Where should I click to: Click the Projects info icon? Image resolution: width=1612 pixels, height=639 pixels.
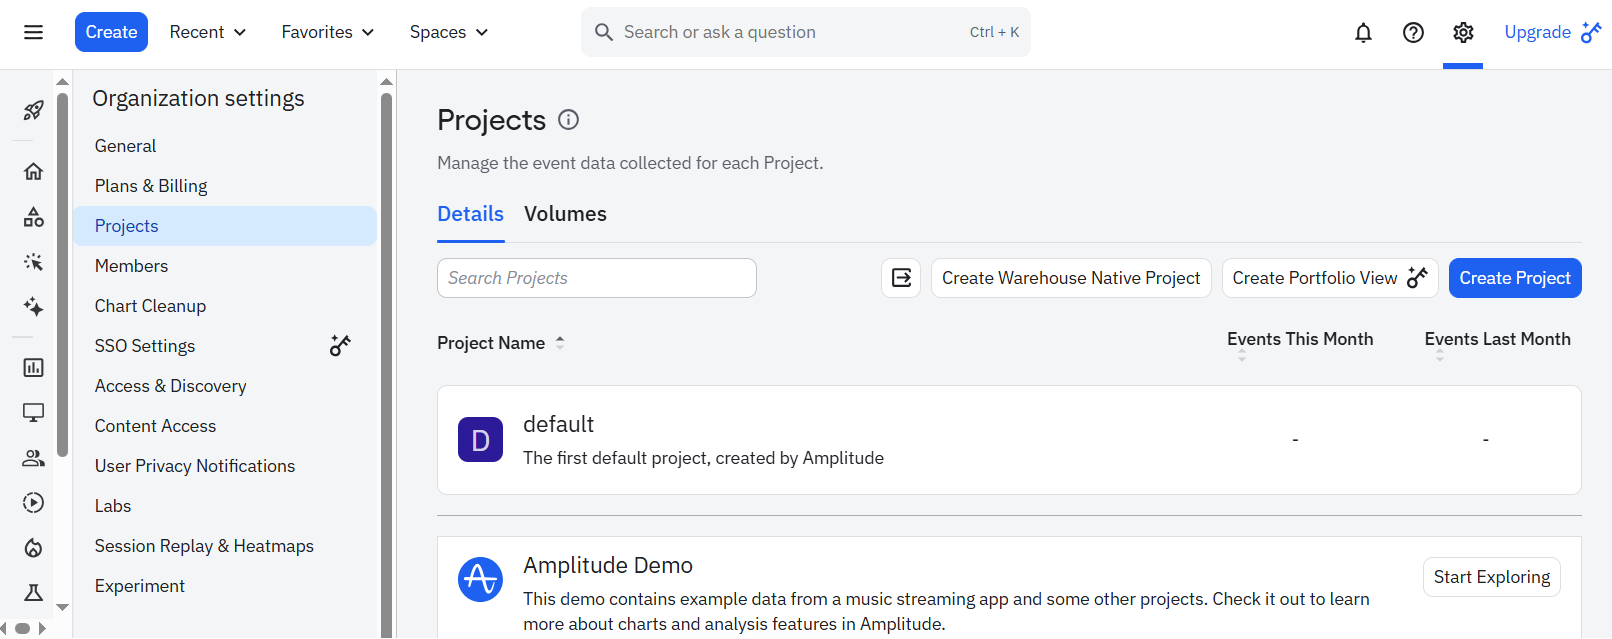point(569,120)
